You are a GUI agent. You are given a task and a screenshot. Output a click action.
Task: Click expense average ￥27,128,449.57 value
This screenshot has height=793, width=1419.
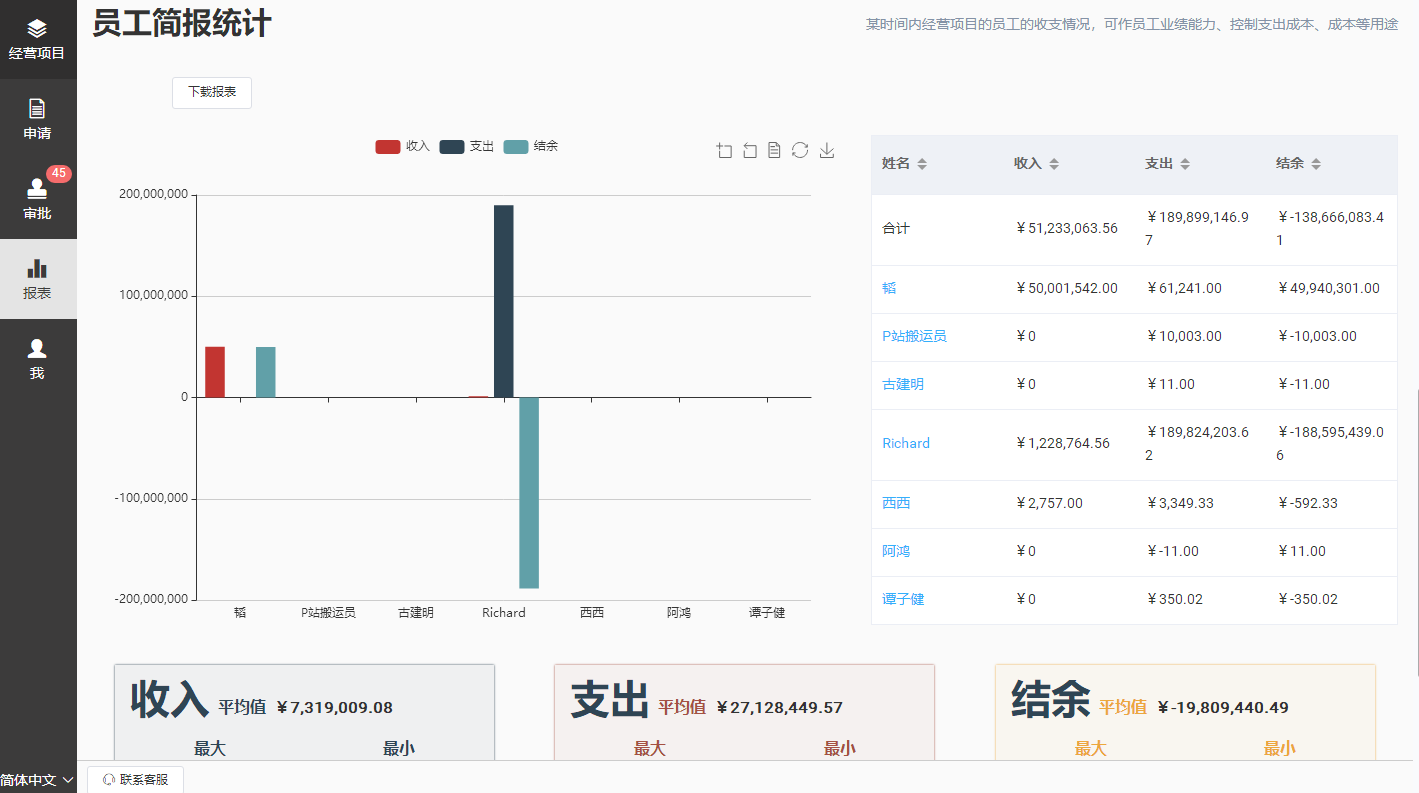pyautogui.click(x=780, y=708)
